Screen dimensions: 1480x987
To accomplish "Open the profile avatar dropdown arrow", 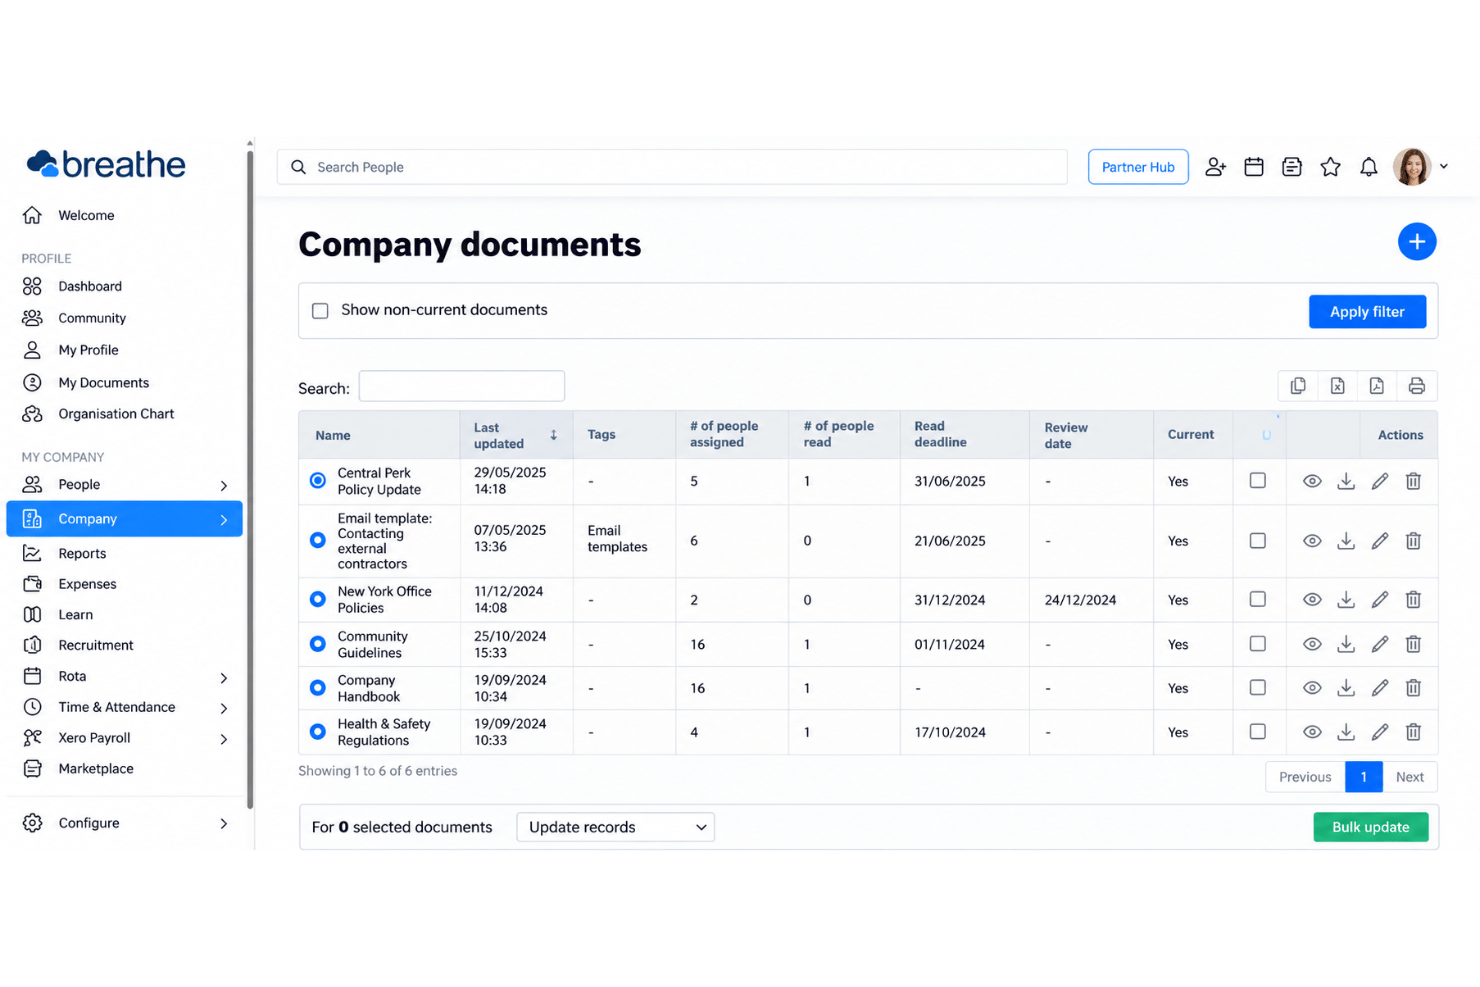I will tap(1444, 167).
